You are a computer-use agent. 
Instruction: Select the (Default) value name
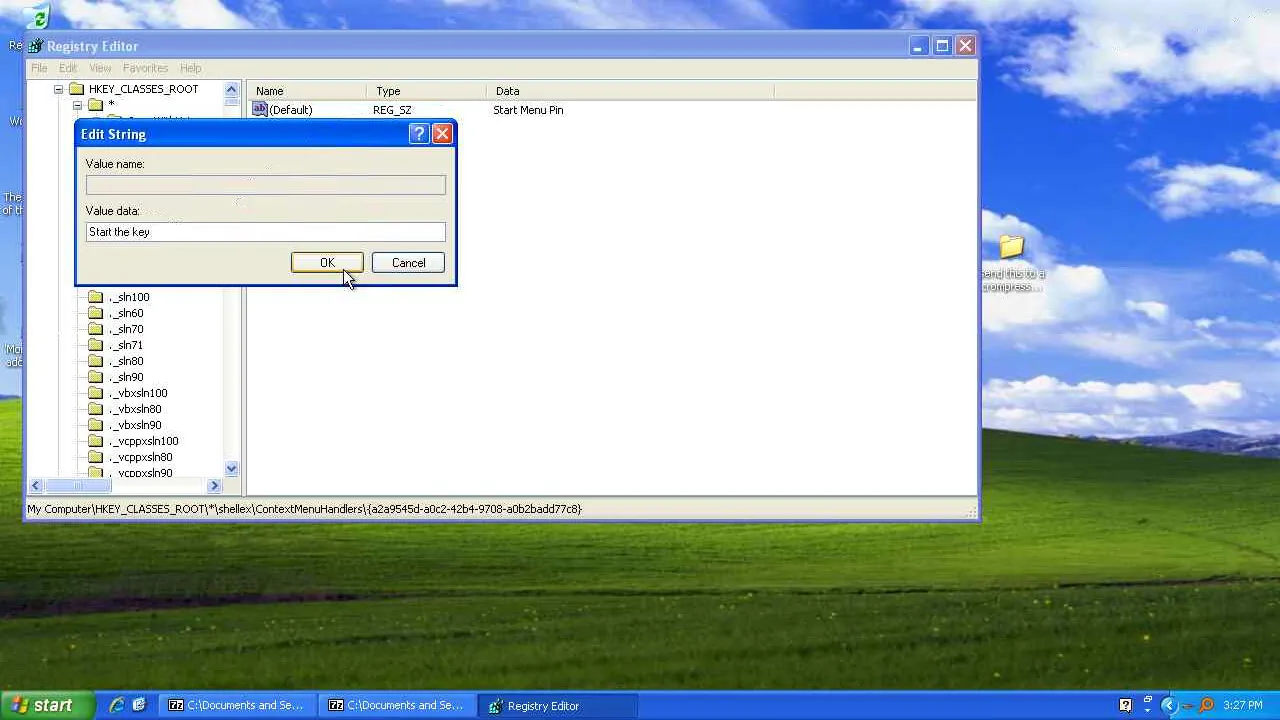tap(291, 110)
